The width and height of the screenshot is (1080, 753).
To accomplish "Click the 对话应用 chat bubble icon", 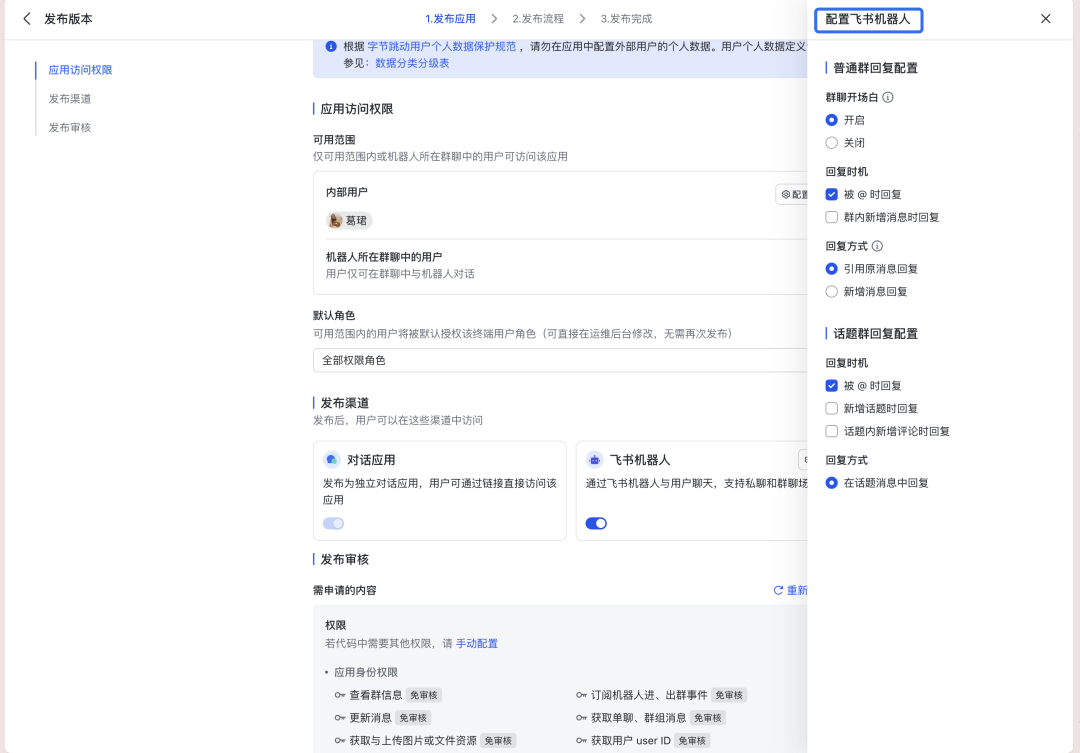I will [332, 460].
